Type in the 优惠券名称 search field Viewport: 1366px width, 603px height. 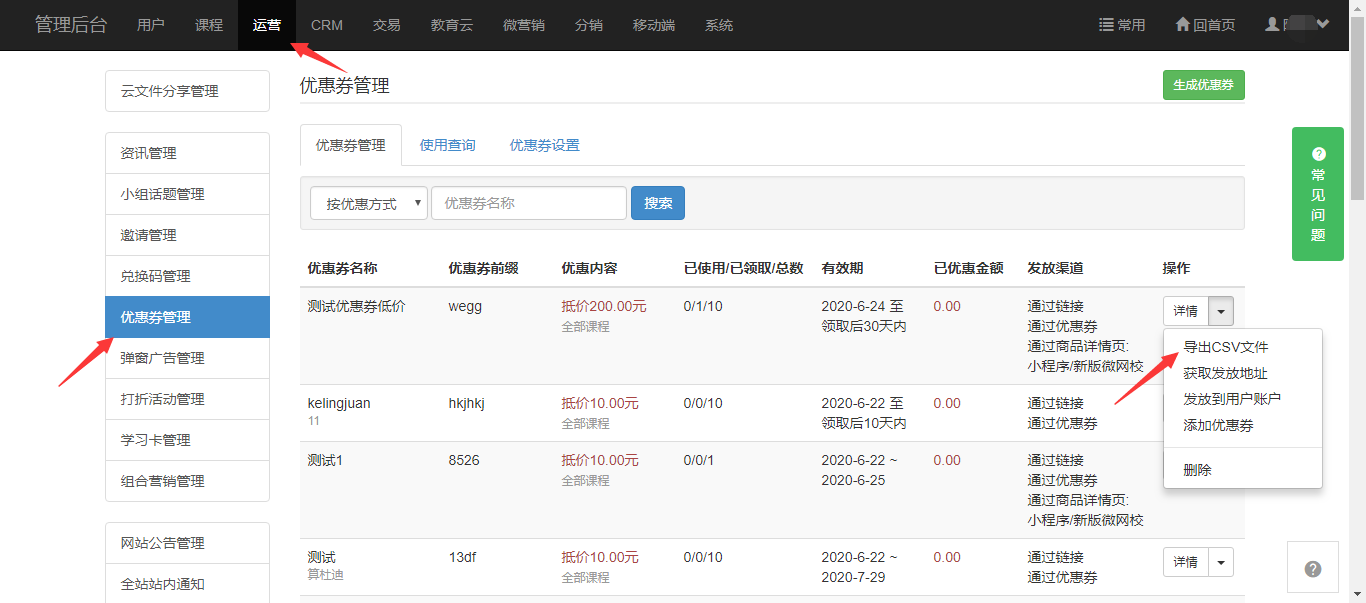(528, 203)
